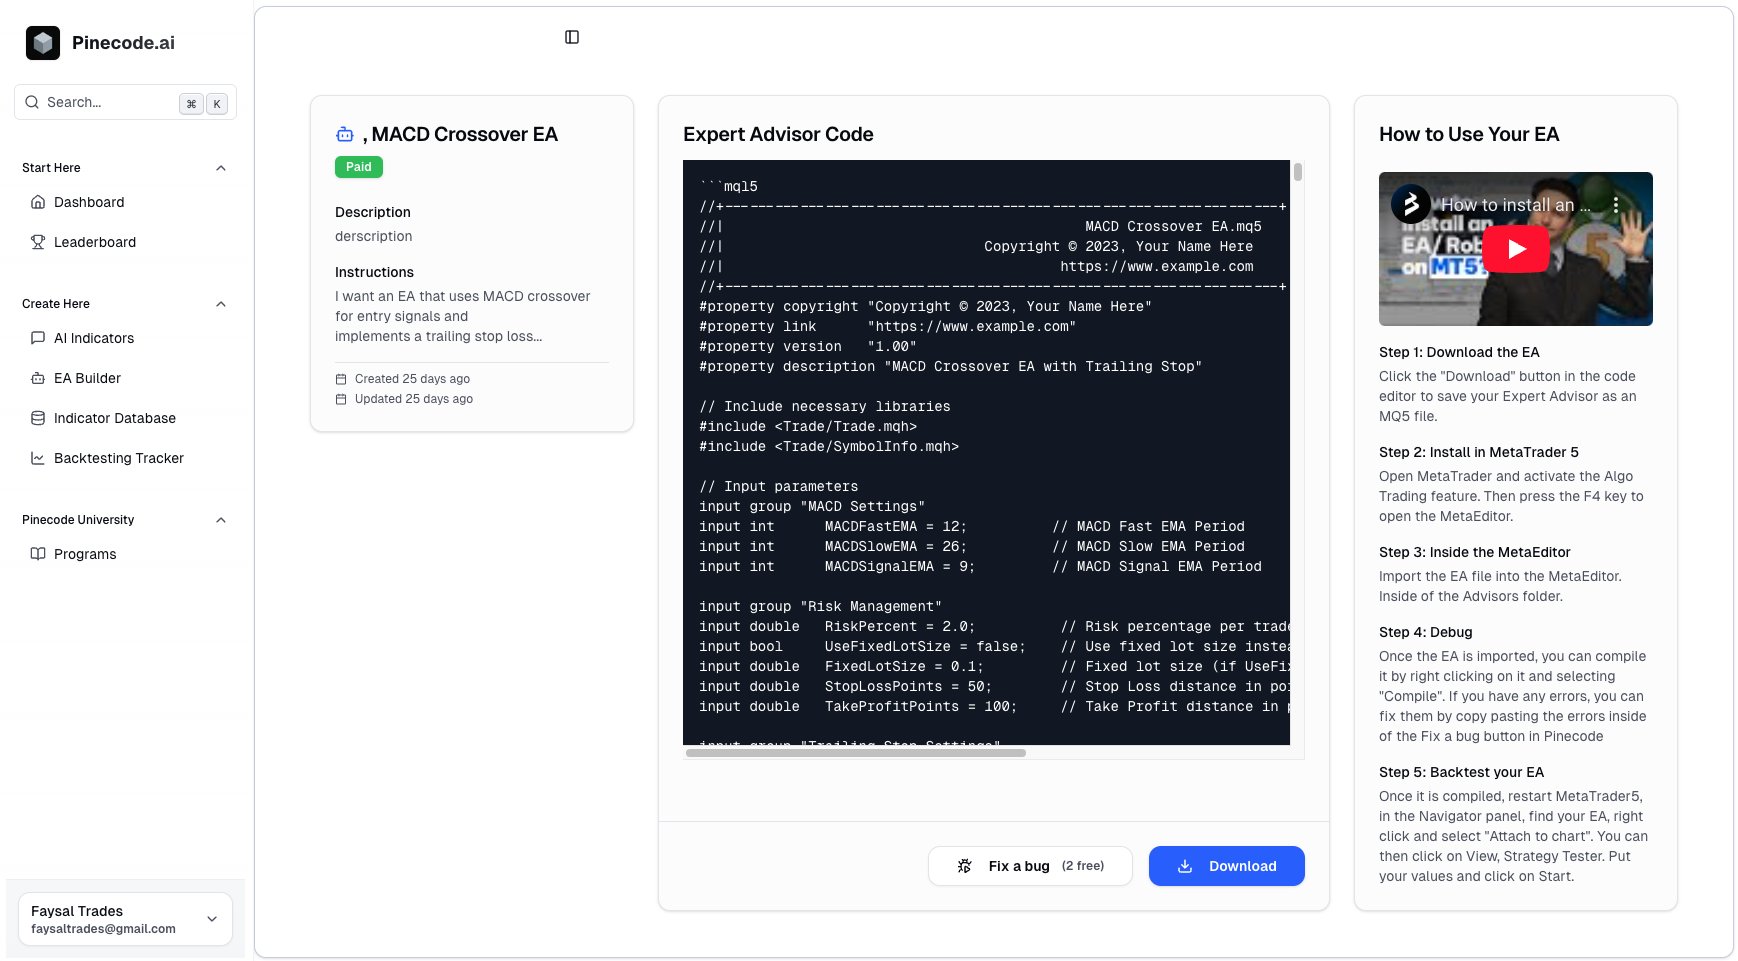Click the Leaderboard trophy icon
The image size is (1738, 961).
coord(38,242)
